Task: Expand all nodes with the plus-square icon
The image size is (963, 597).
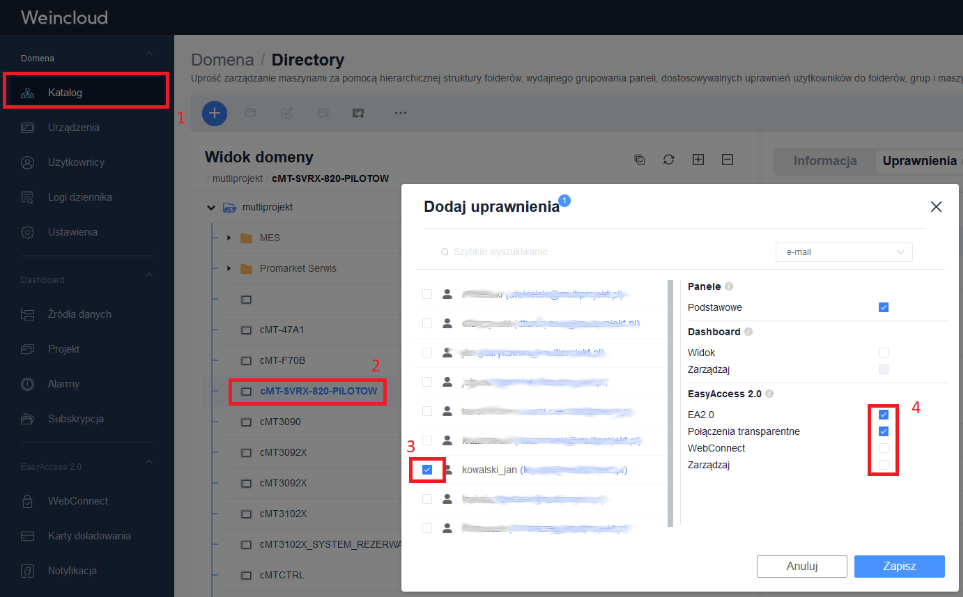Action: point(698,160)
